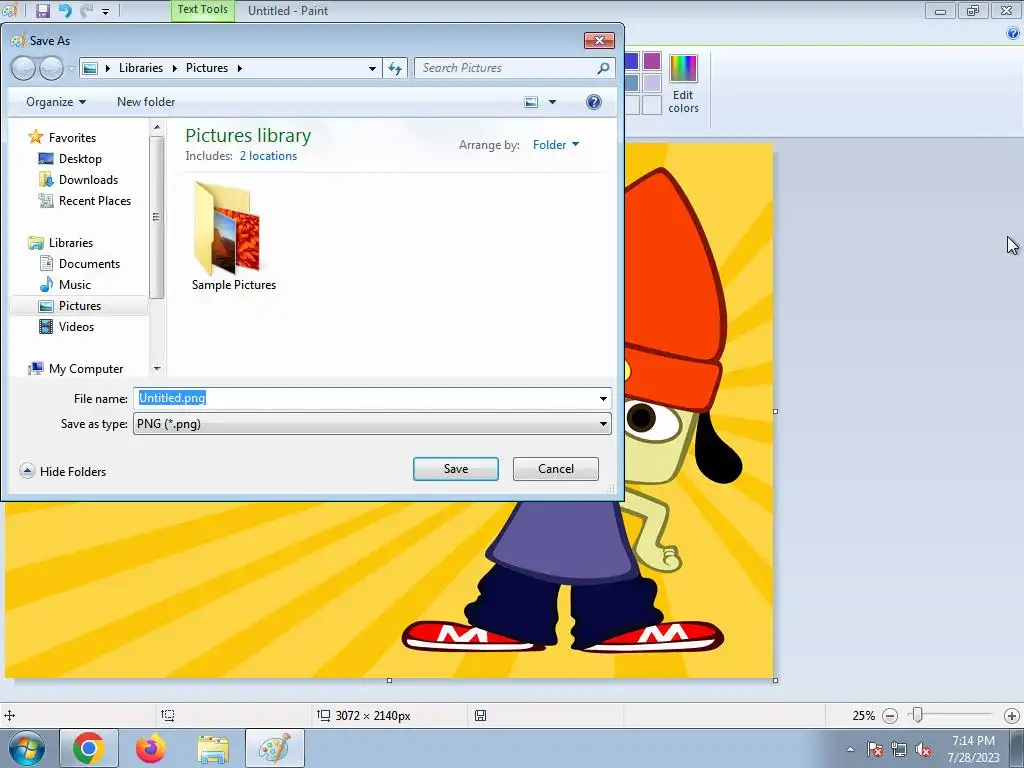The image size is (1024, 768).
Task: Click the Paint Help question mark icon
Action: pyautogui.click(x=1013, y=33)
